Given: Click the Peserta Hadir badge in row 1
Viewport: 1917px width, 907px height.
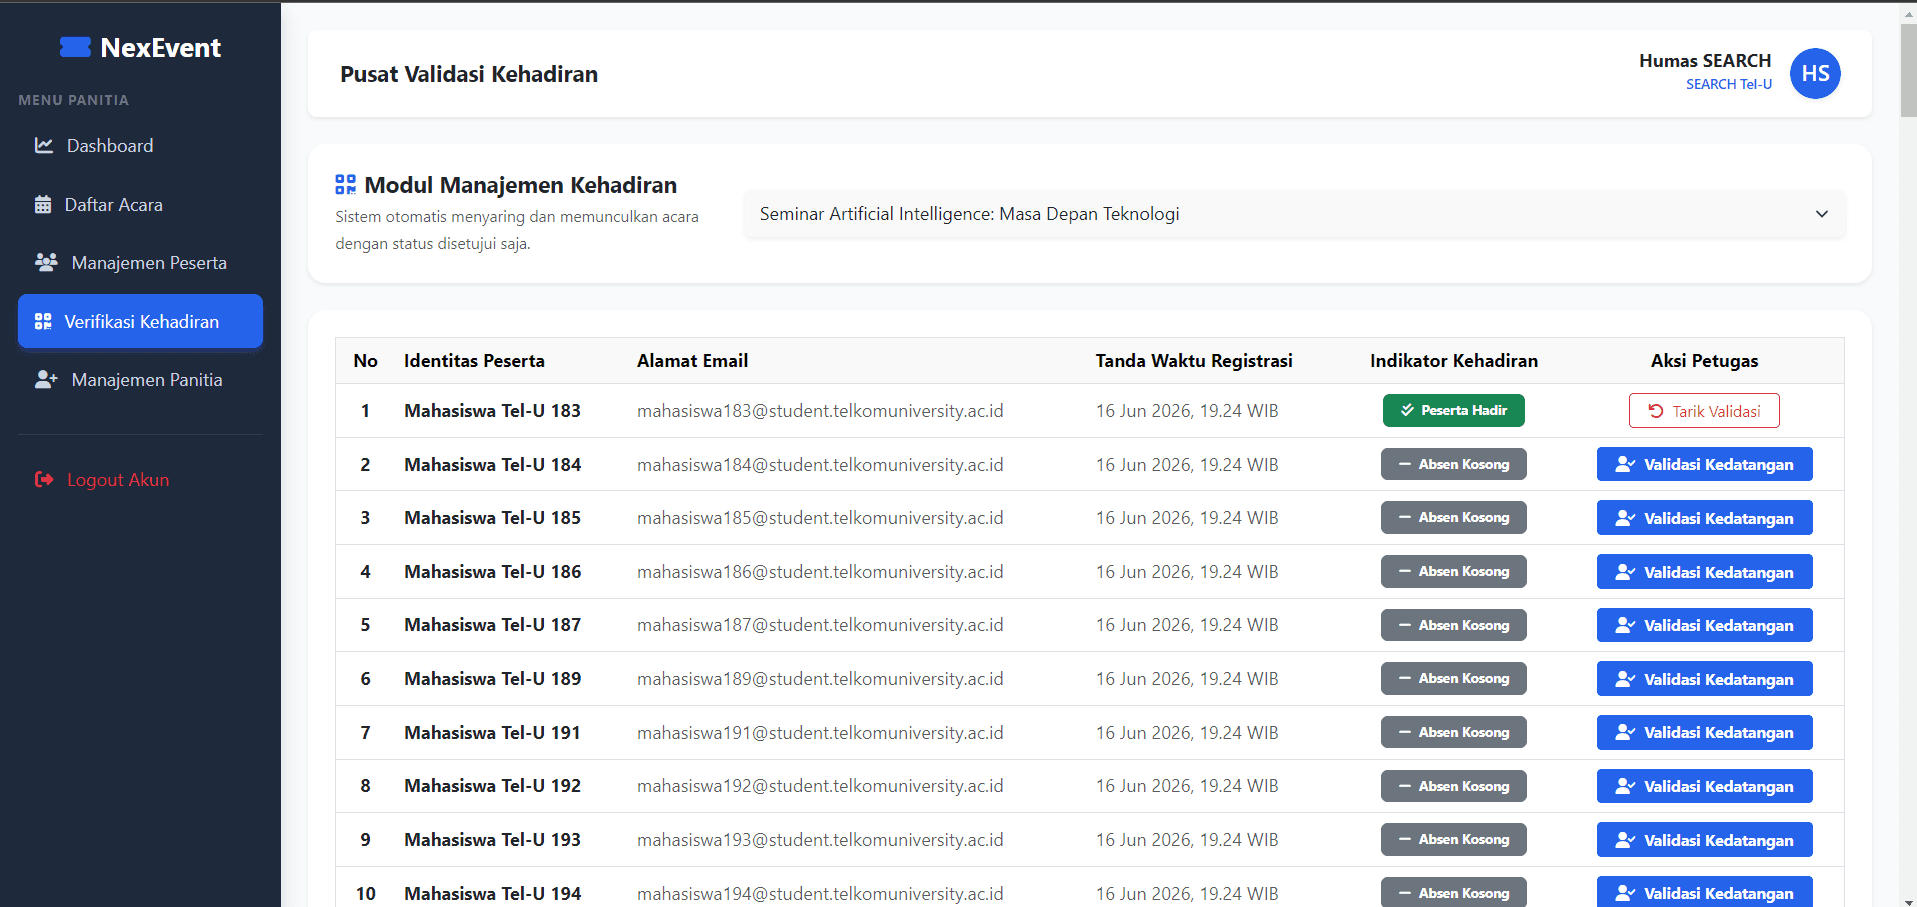Looking at the screenshot, I should pyautogui.click(x=1454, y=410).
